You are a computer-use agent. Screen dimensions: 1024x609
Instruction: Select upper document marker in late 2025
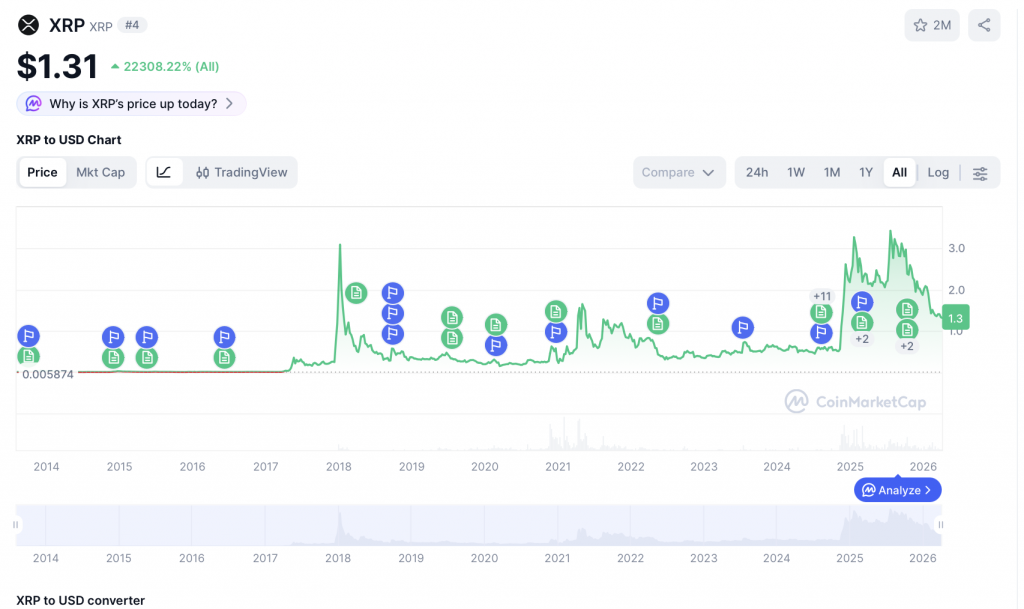coord(907,309)
